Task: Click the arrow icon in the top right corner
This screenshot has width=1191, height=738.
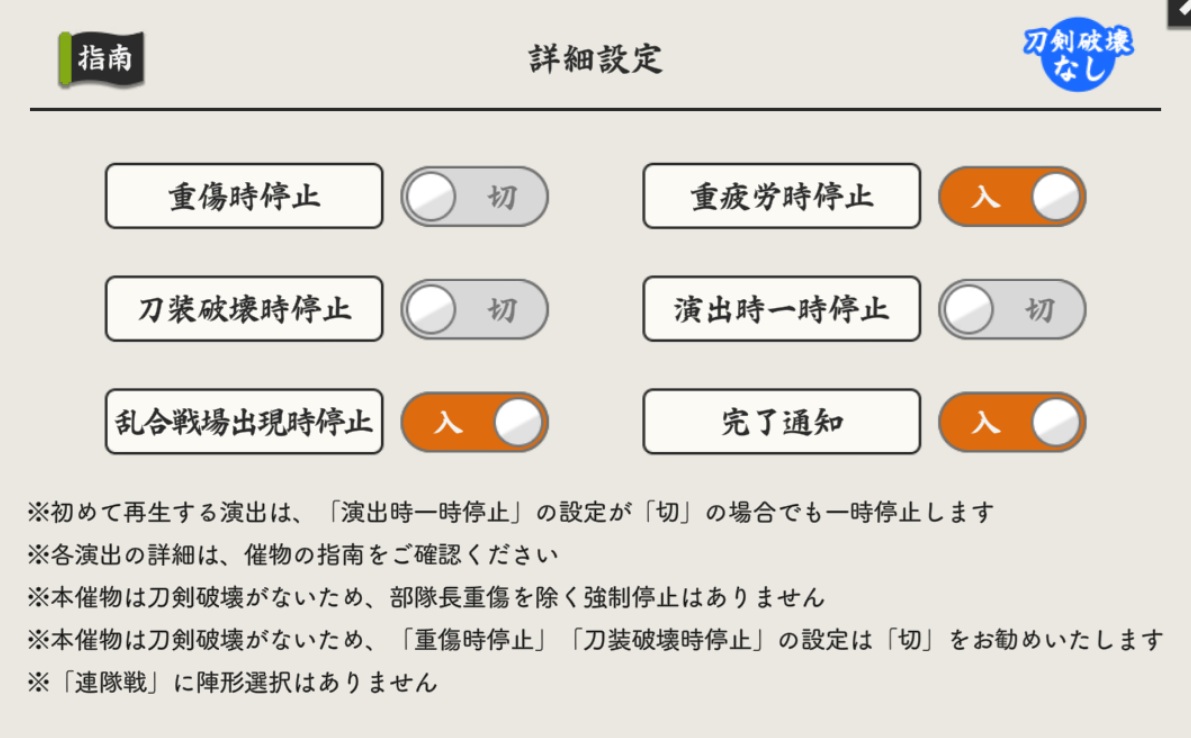Action: pos(1180,12)
